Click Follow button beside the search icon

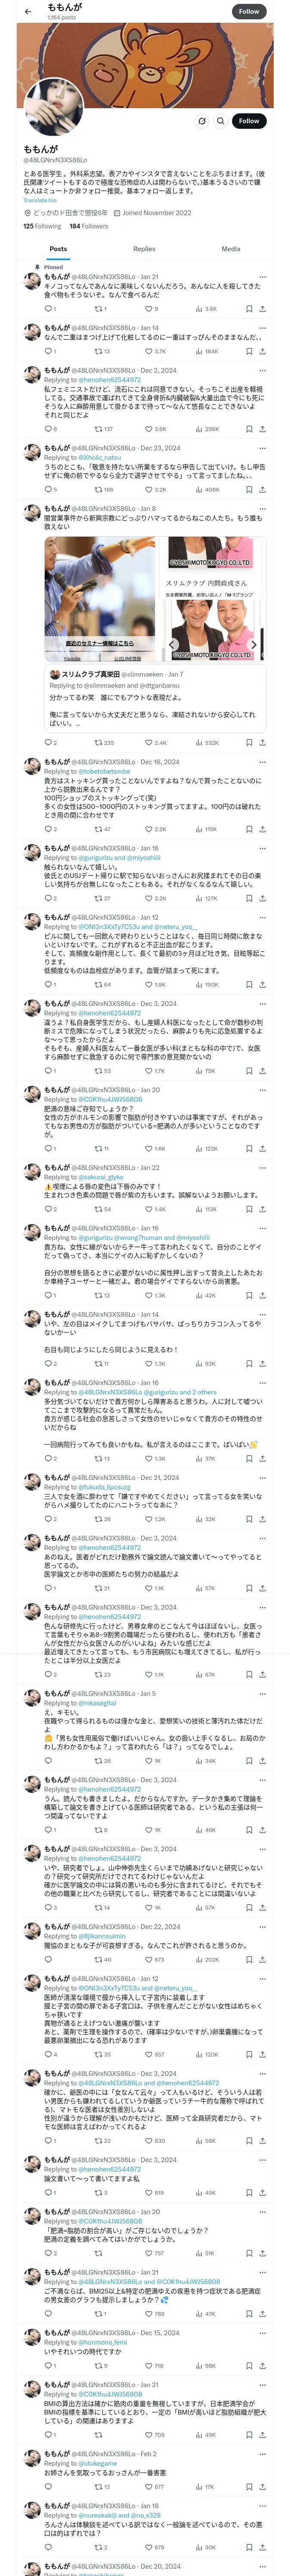pyautogui.click(x=248, y=121)
